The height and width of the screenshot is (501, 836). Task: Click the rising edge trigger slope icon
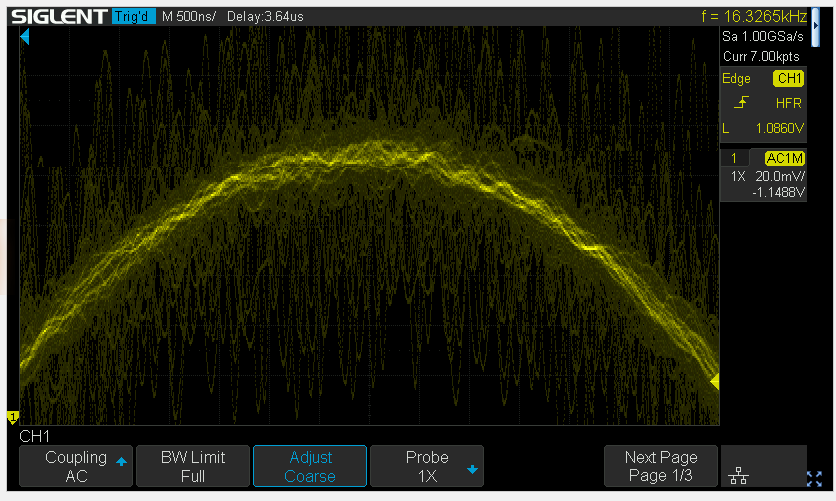pyautogui.click(x=741, y=102)
